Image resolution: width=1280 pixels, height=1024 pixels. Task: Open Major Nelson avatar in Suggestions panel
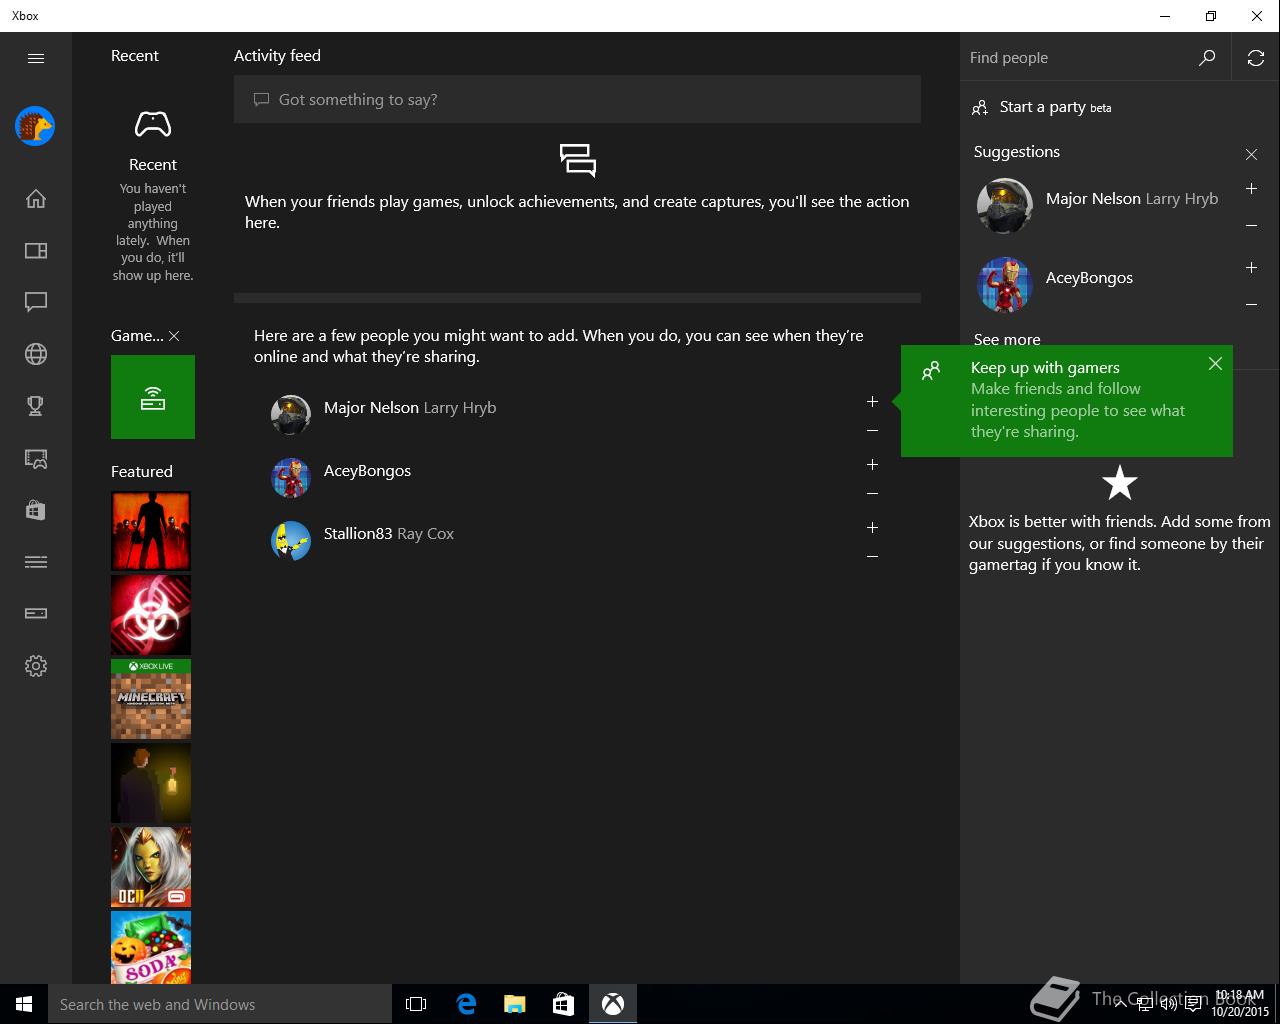click(x=1004, y=206)
